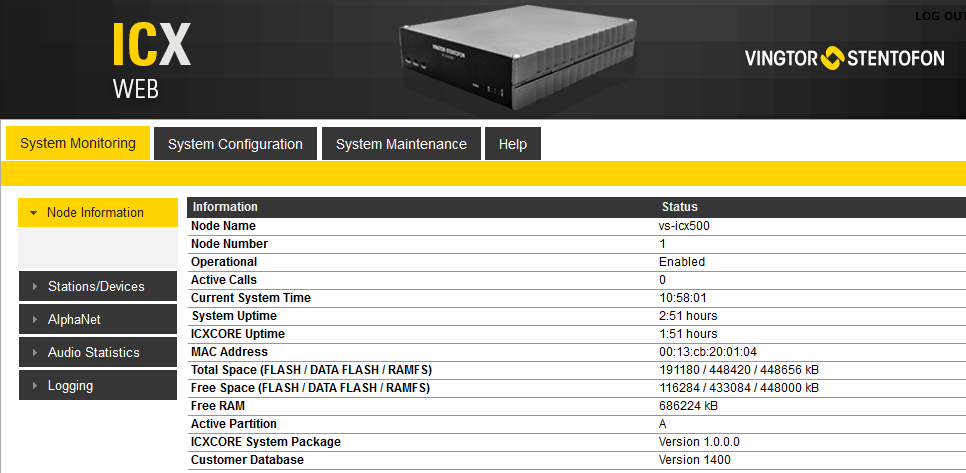This screenshot has width=966, height=473.
Task: Click the Active Partition label
Action: [x=233, y=424]
